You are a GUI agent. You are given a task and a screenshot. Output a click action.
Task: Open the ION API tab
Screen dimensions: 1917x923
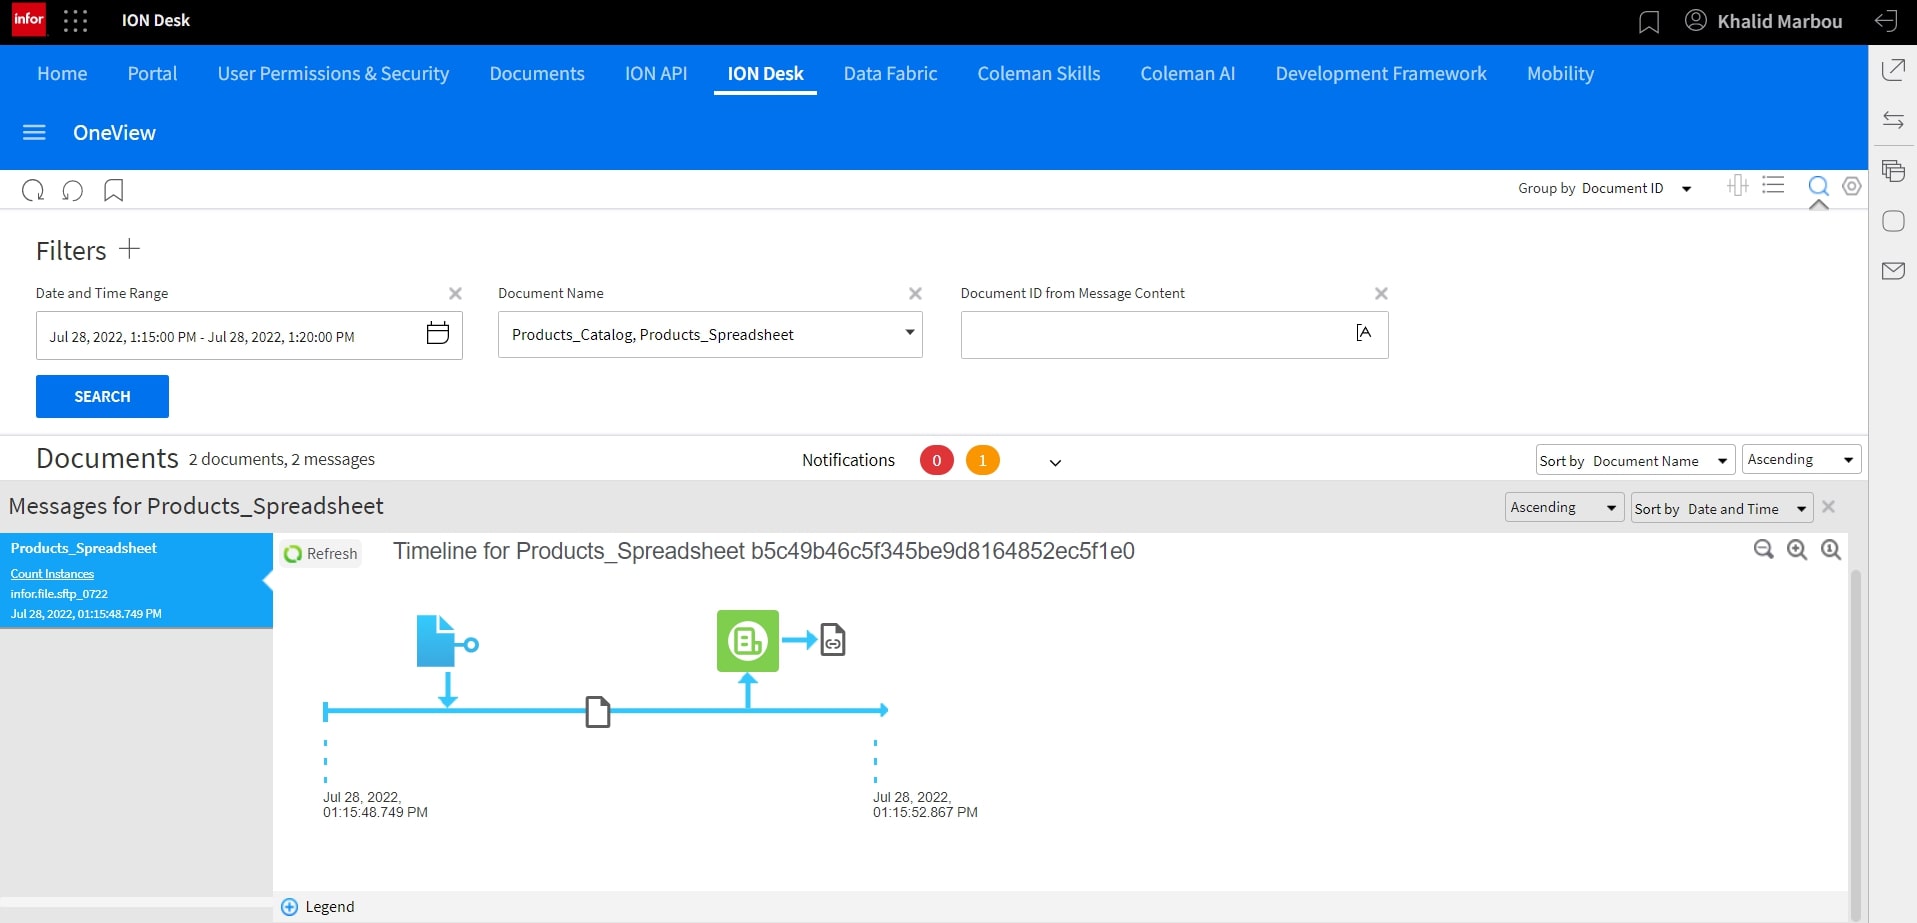pos(656,73)
